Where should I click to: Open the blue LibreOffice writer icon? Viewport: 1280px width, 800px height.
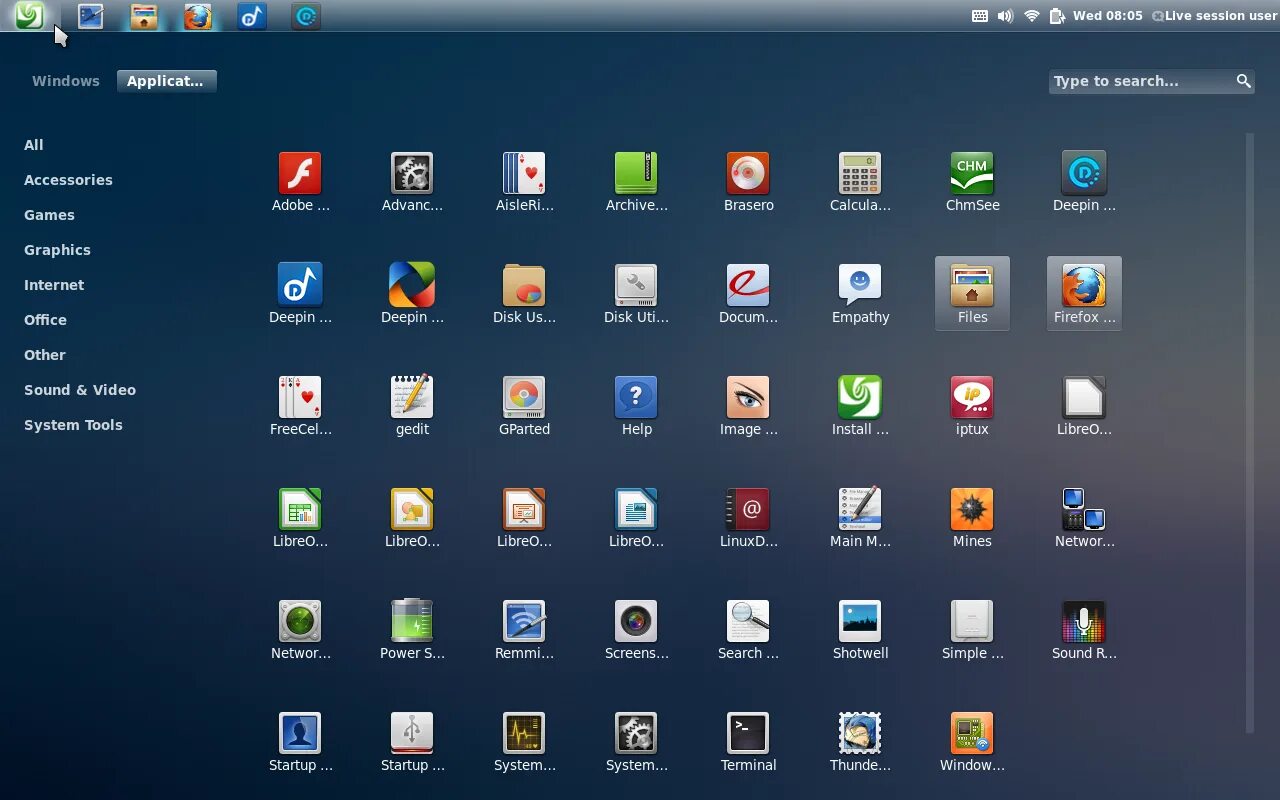click(x=636, y=510)
